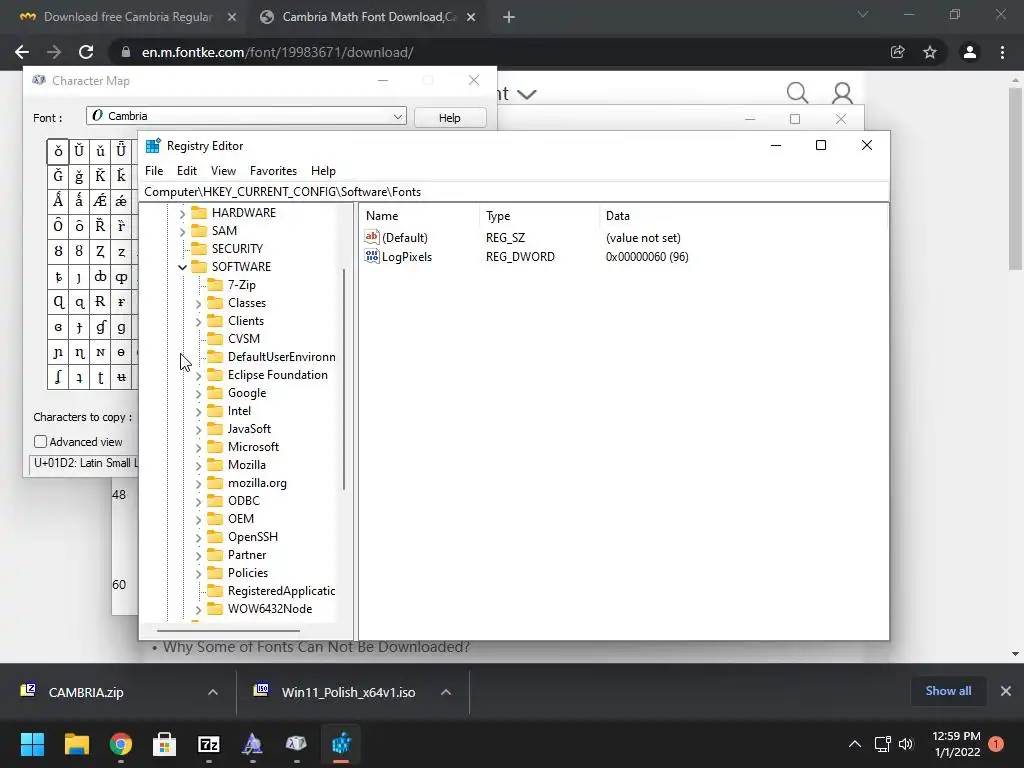Image resolution: width=1024 pixels, height=768 pixels.
Task: Expand the Microsoft key
Action: tap(199, 447)
